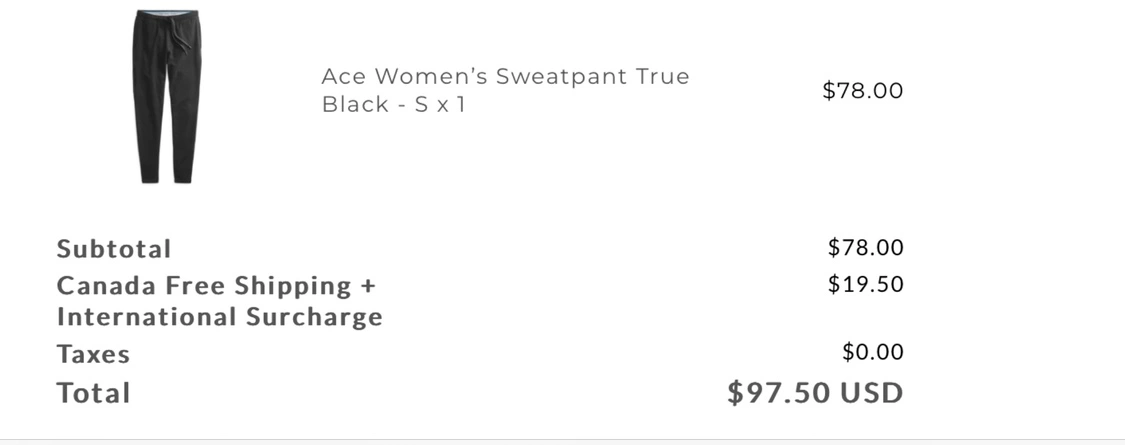
Task: Click the waistband of the sweatpants image
Action: click(x=166, y=14)
